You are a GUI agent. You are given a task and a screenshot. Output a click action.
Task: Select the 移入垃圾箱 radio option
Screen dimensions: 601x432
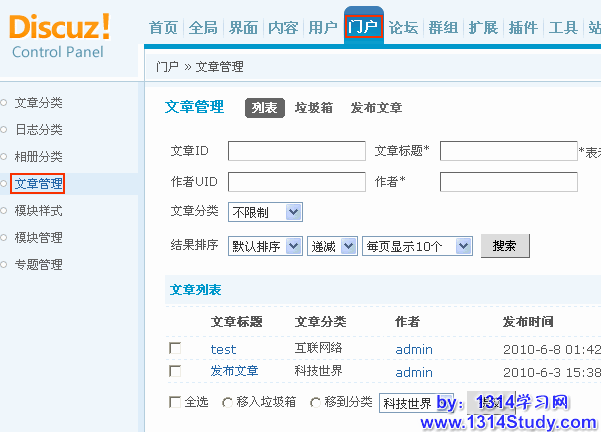pos(226,402)
